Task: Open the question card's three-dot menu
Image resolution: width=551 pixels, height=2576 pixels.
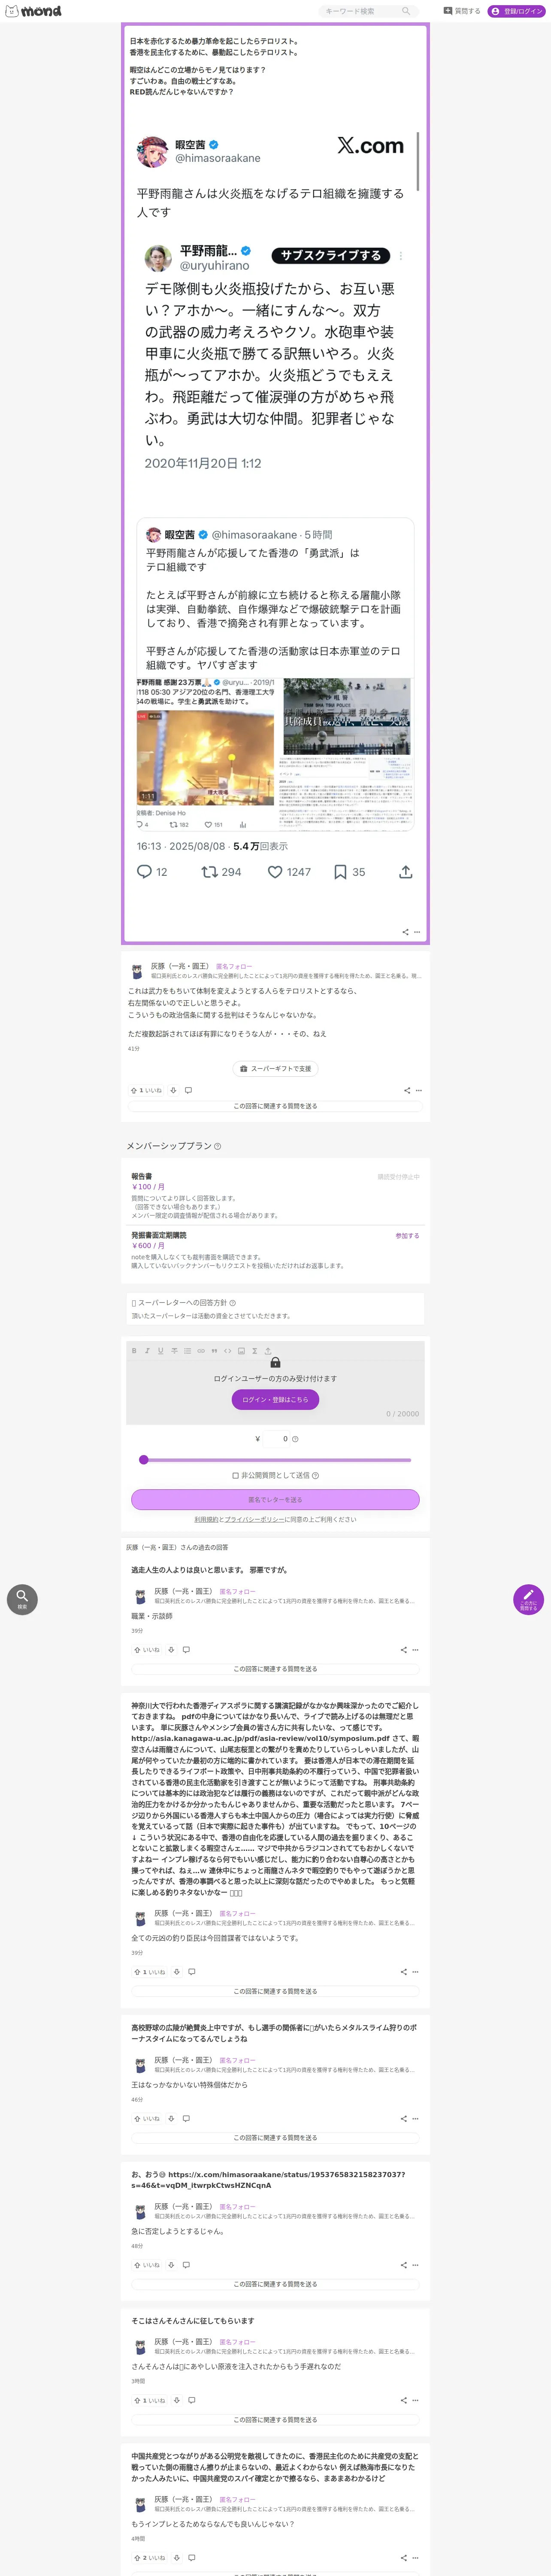Action: click(x=417, y=932)
